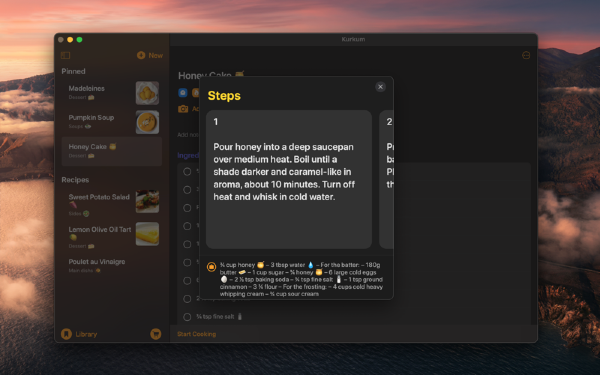Close the Steps popup
The width and height of the screenshot is (600, 375).
pyautogui.click(x=380, y=87)
